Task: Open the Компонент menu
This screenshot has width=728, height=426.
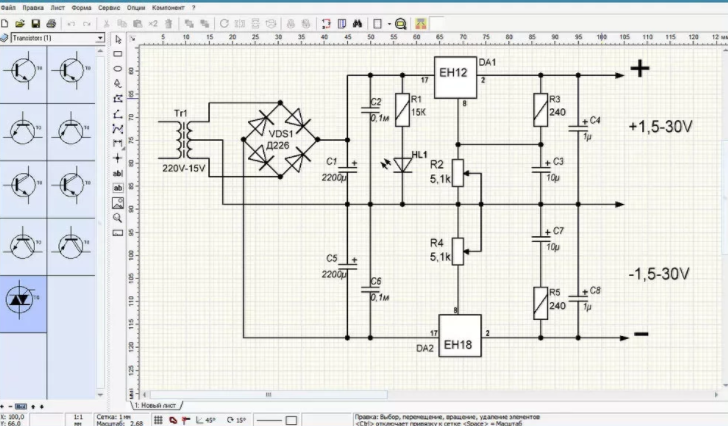Action: click(x=168, y=7)
